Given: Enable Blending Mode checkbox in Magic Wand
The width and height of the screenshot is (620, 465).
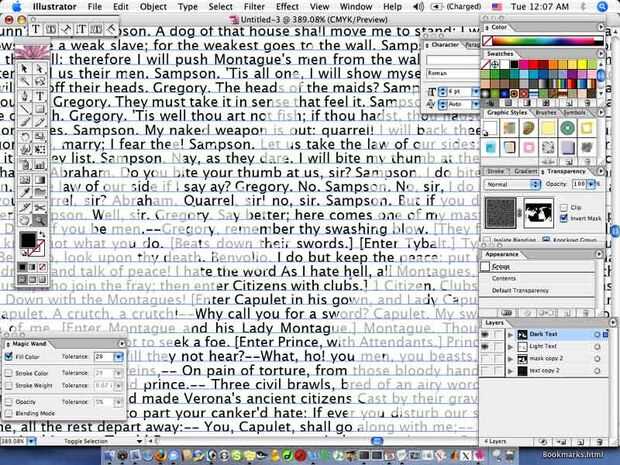Looking at the screenshot, I should pos(9,414).
